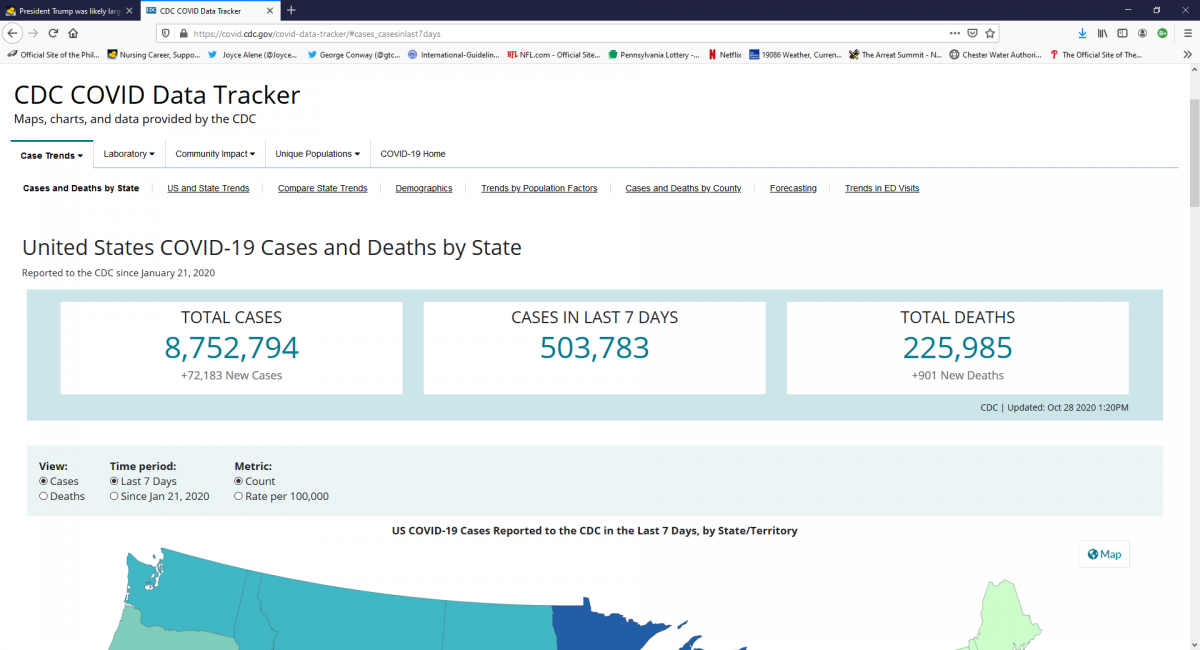Open Joyce Alene Twitter bookmark
Viewport: 1200px width, 650px height.
253,55
